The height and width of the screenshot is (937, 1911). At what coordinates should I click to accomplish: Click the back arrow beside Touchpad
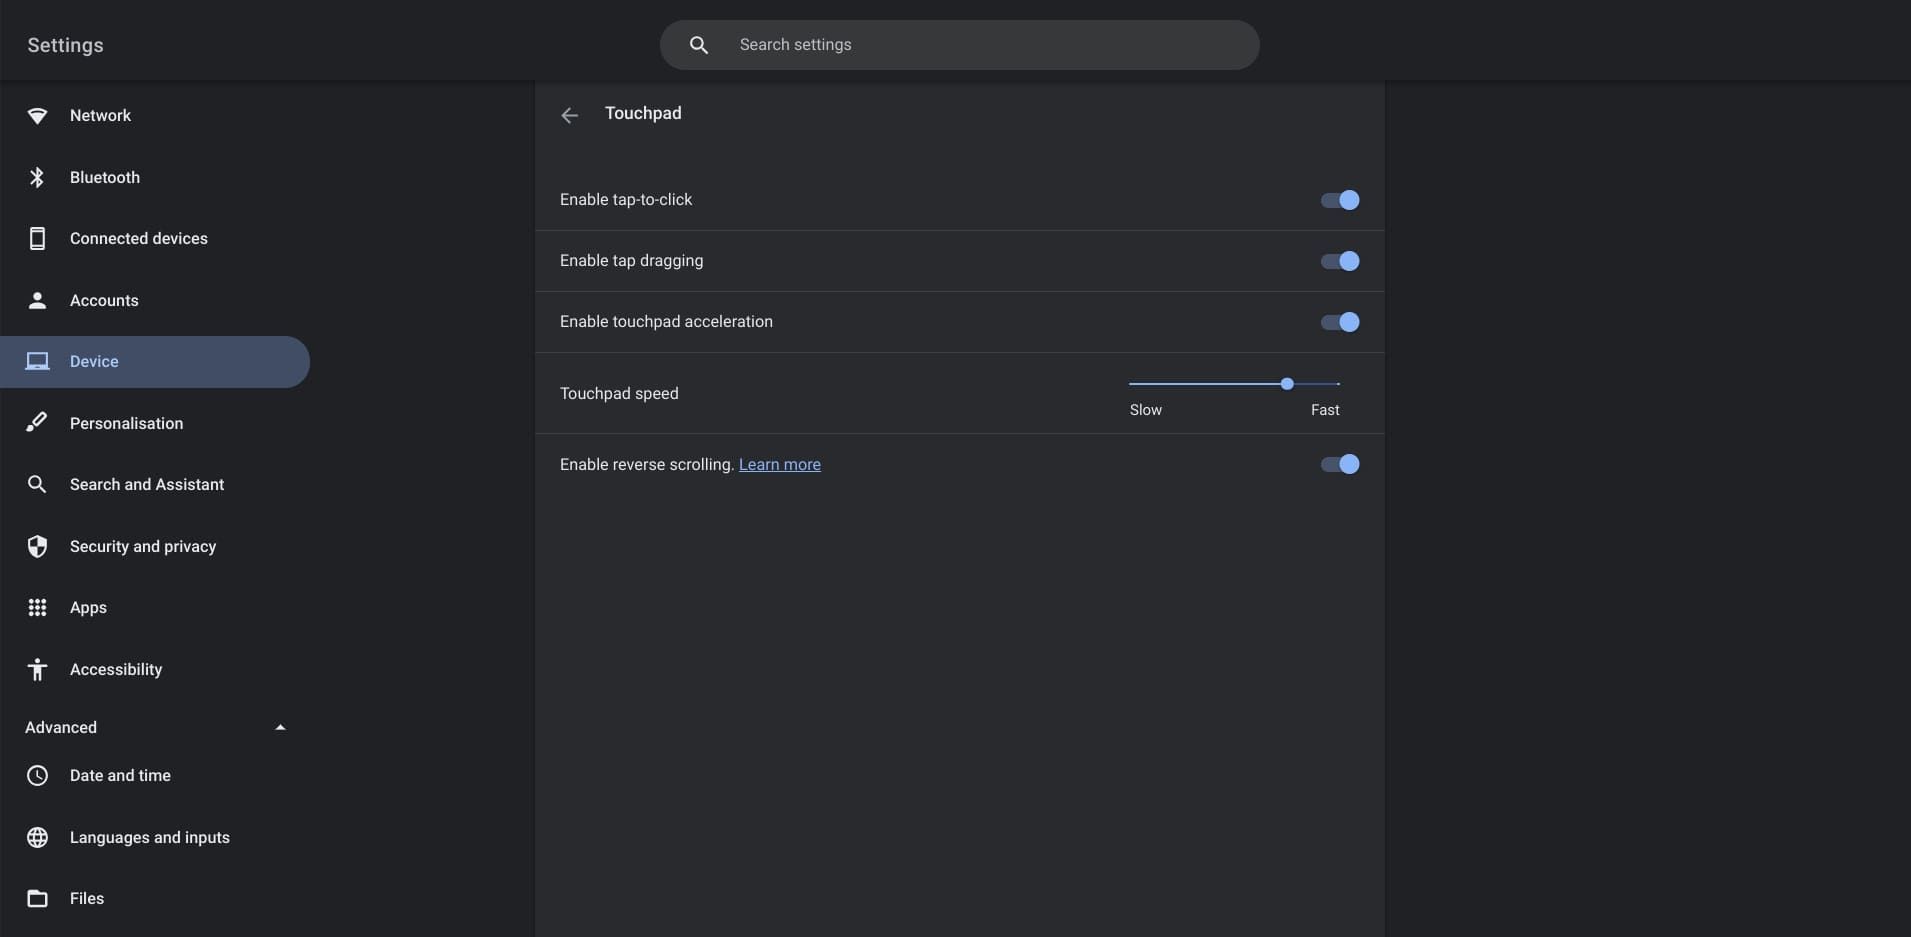pyautogui.click(x=569, y=115)
